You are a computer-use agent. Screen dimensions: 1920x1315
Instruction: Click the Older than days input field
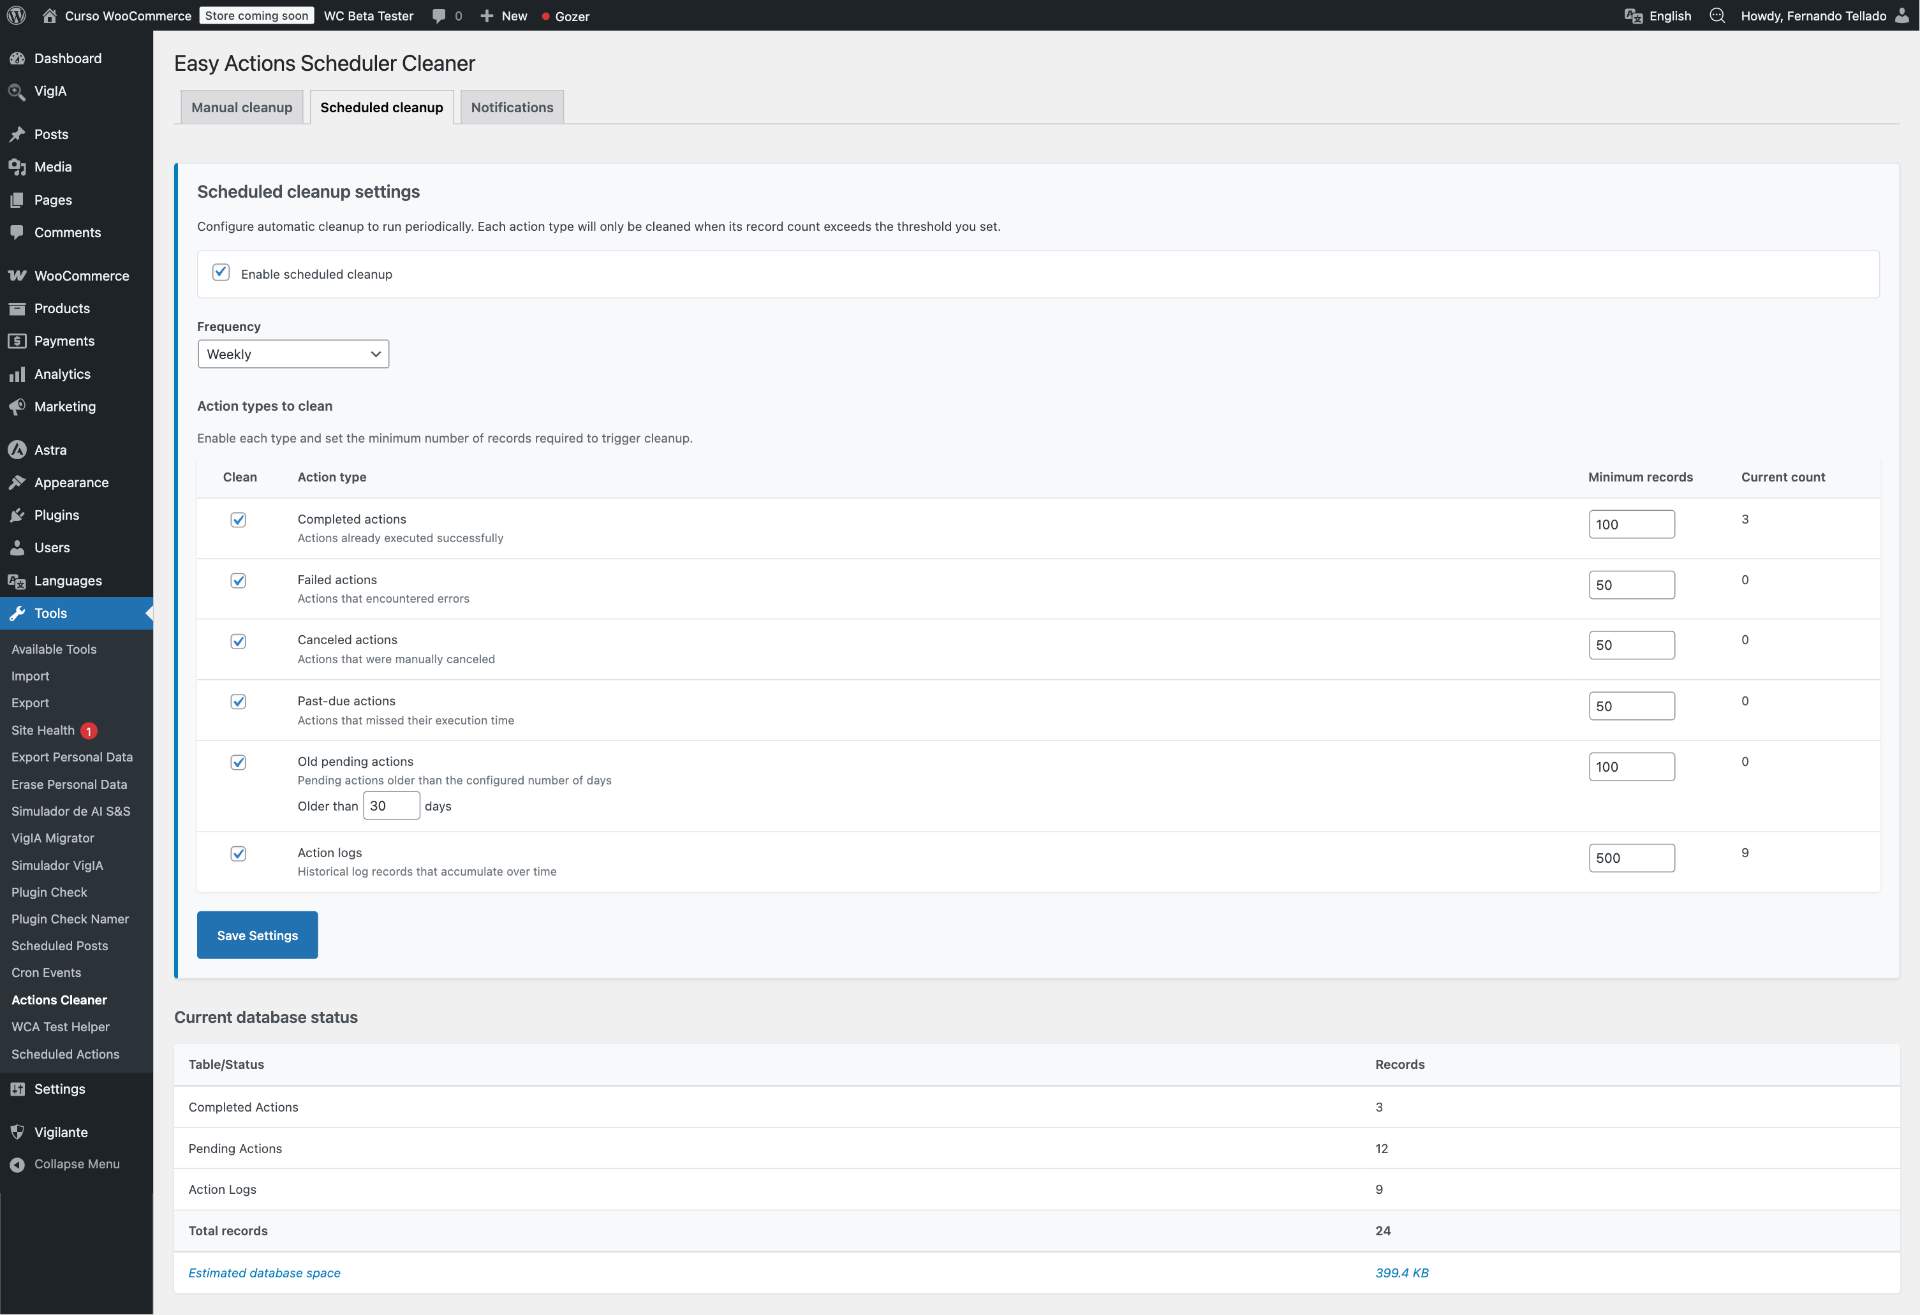click(x=390, y=806)
